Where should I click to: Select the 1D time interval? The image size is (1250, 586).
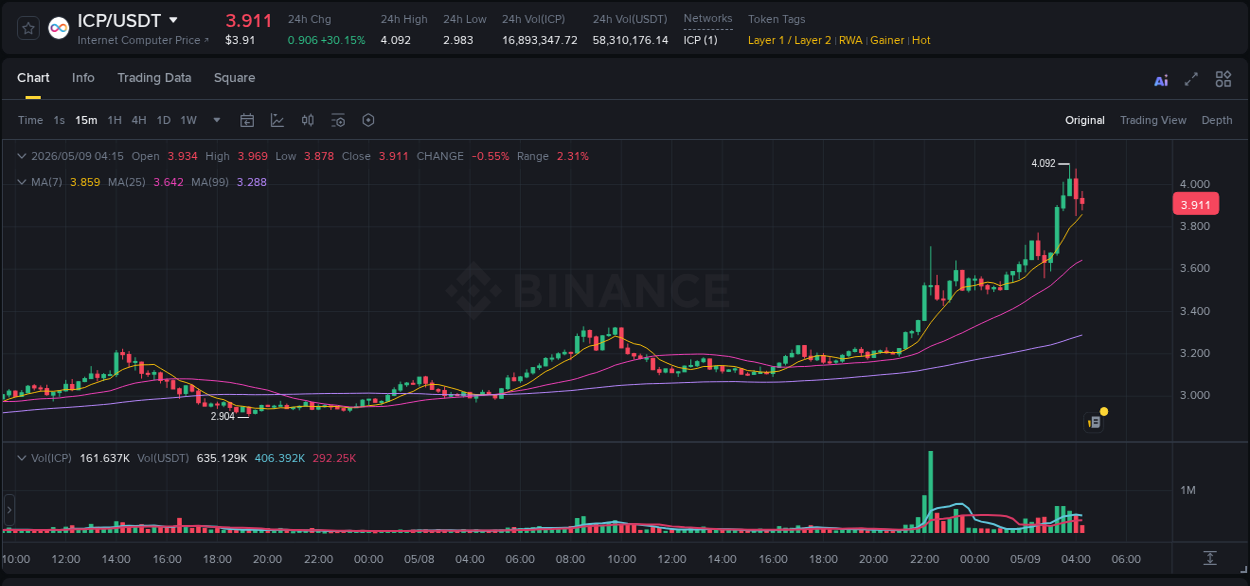pyautogui.click(x=163, y=120)
